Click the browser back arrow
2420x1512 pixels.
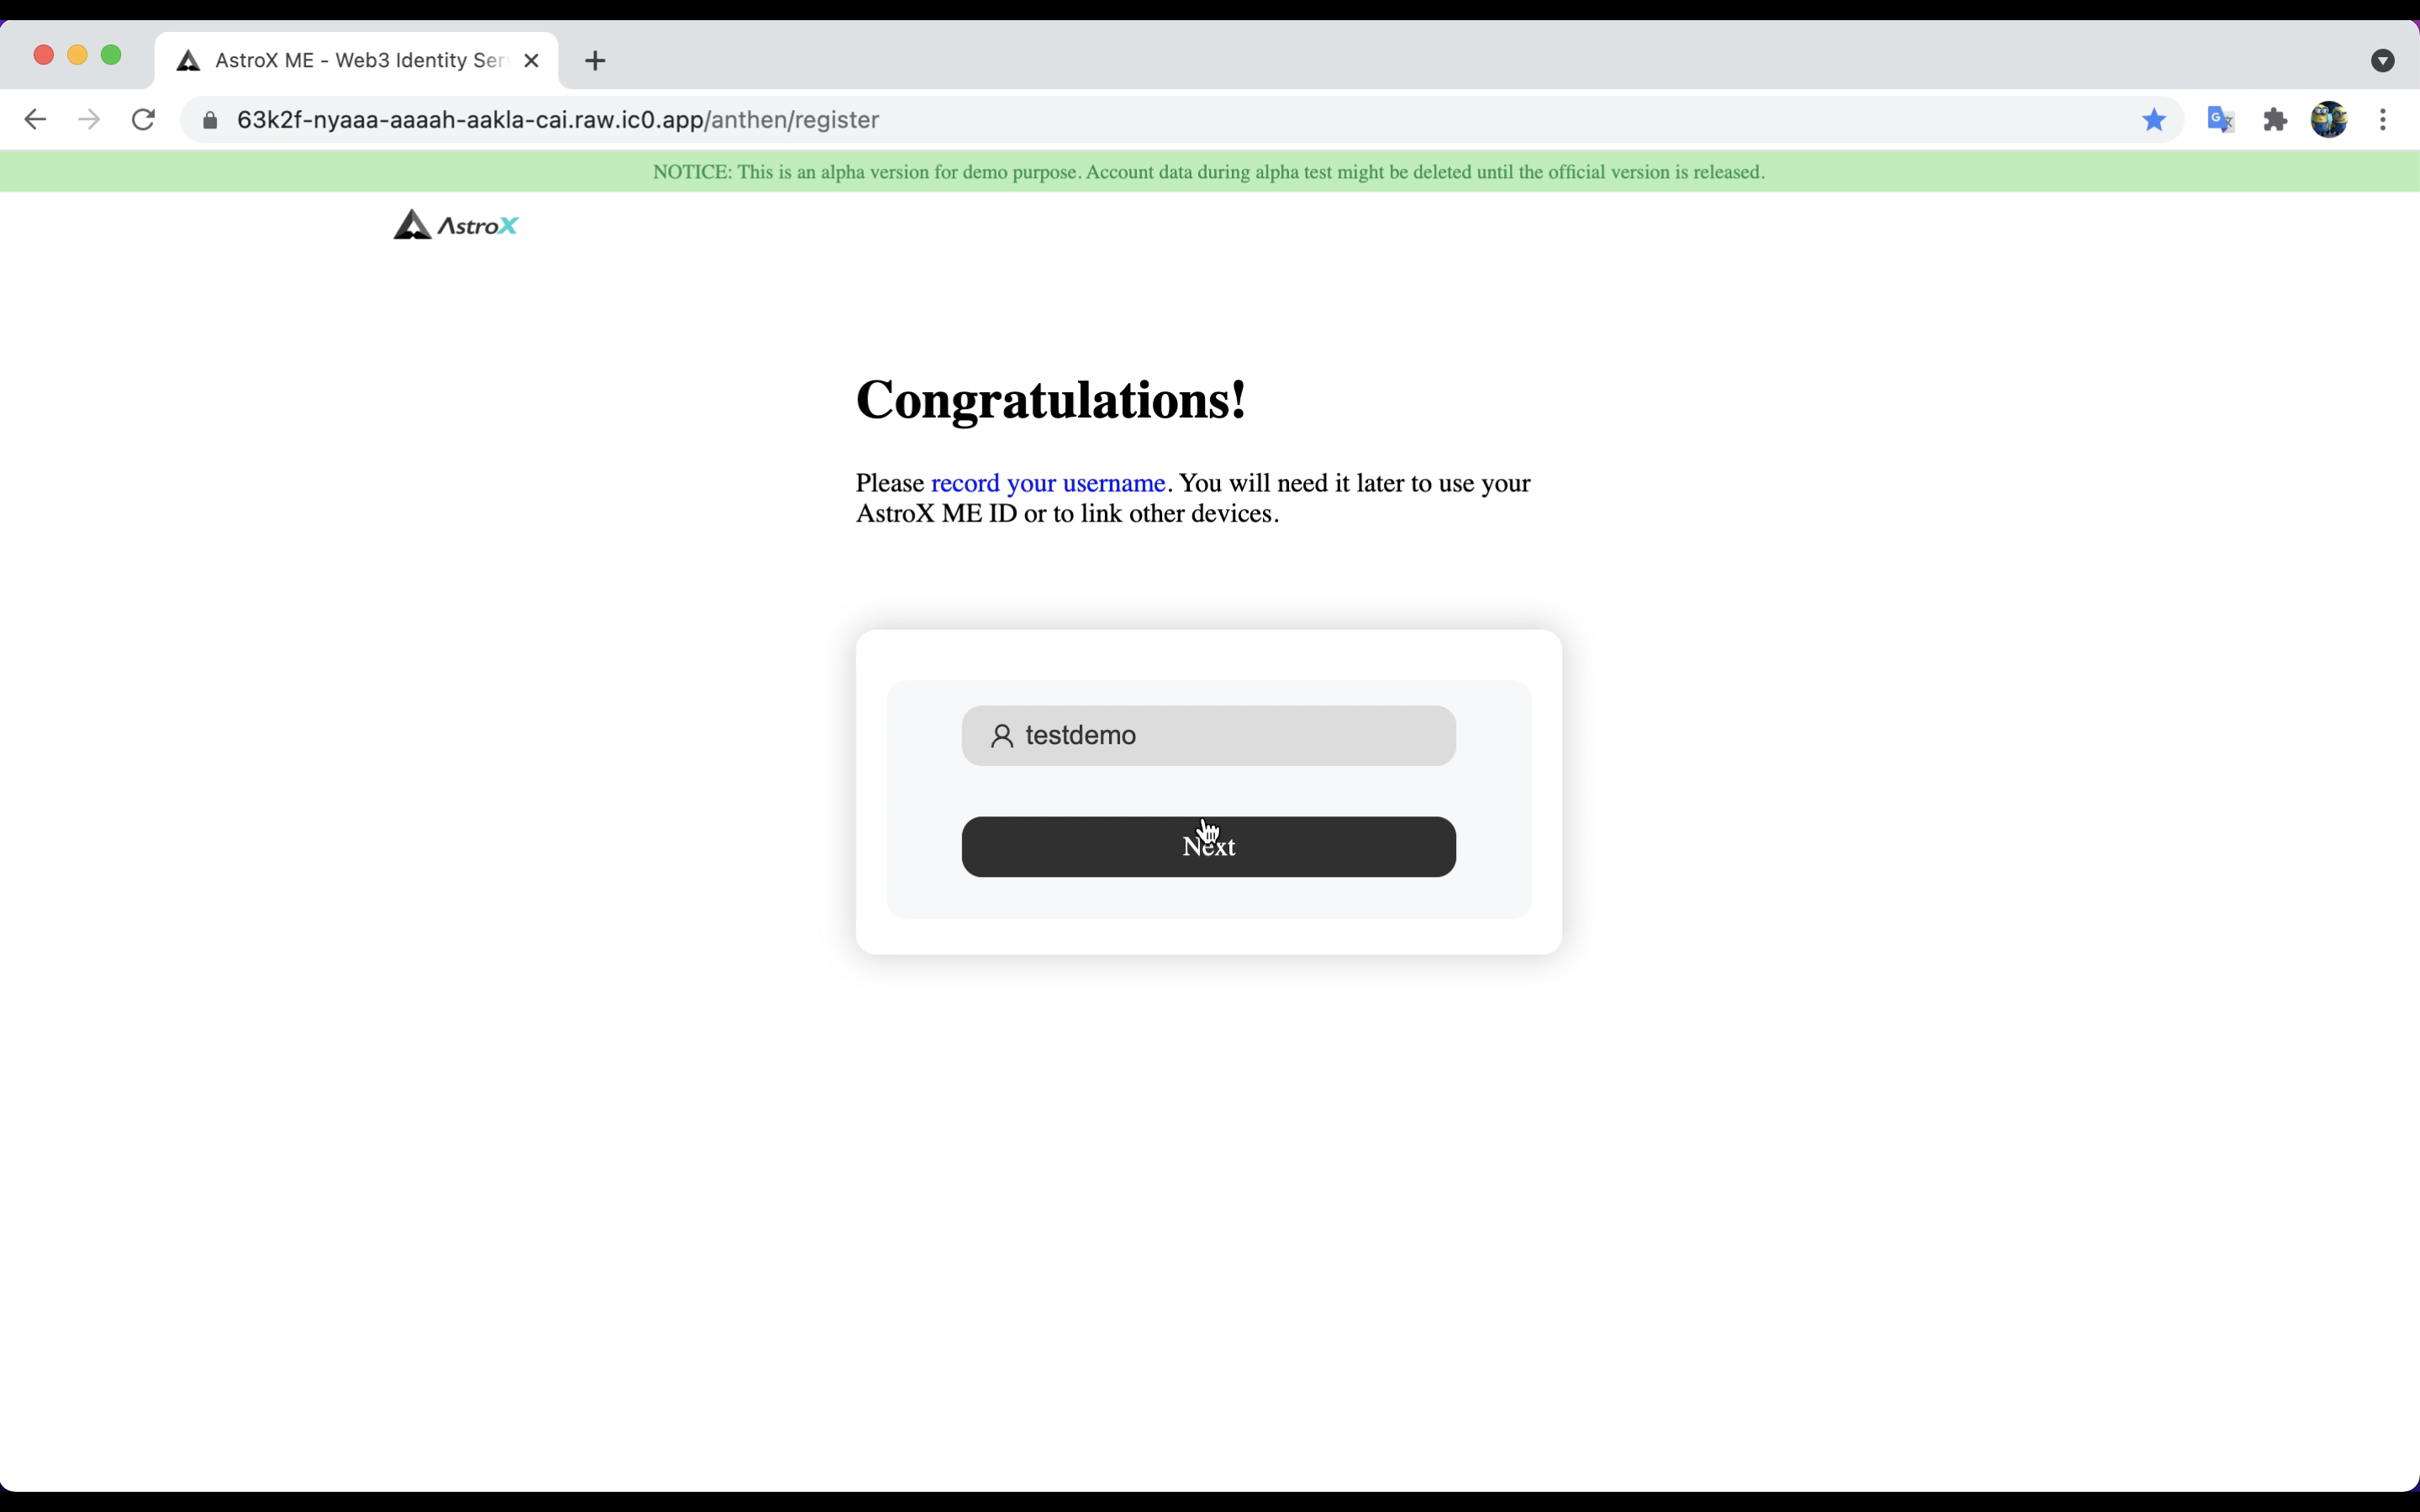[x=35, y=120]
